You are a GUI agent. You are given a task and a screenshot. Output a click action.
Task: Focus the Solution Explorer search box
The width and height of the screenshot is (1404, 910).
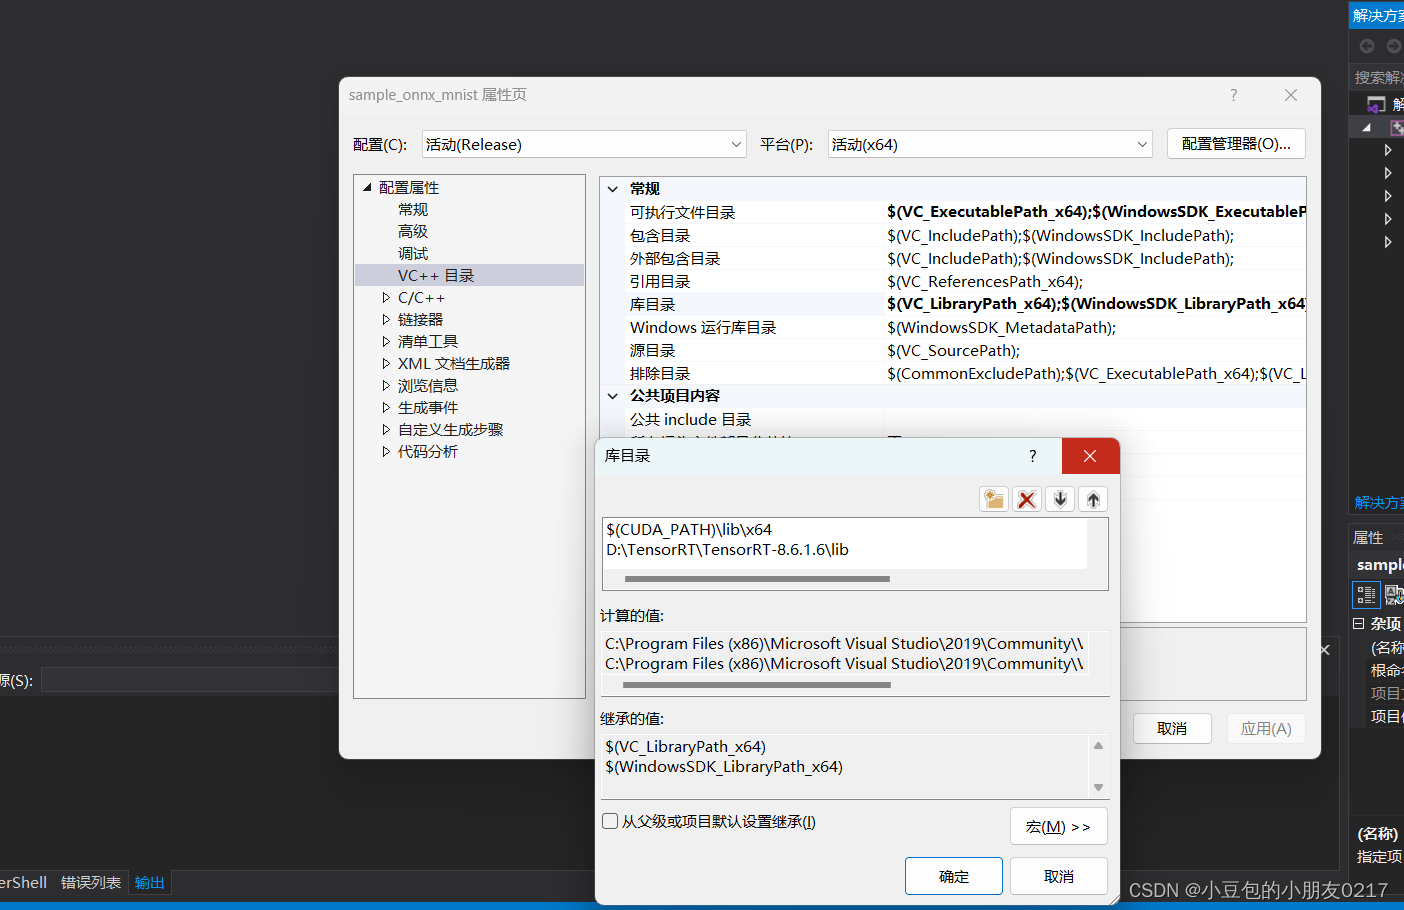pyautogui.click(x=1377, y=77)
